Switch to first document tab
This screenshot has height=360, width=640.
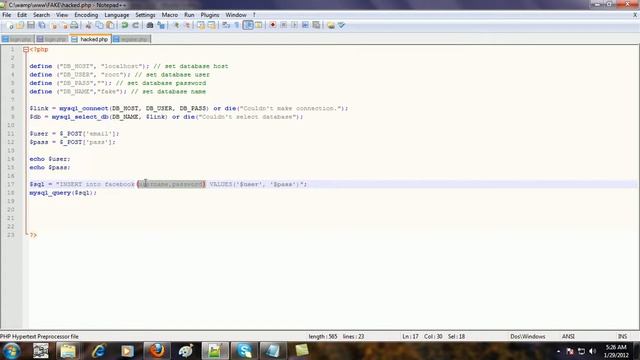coord(17,39)
